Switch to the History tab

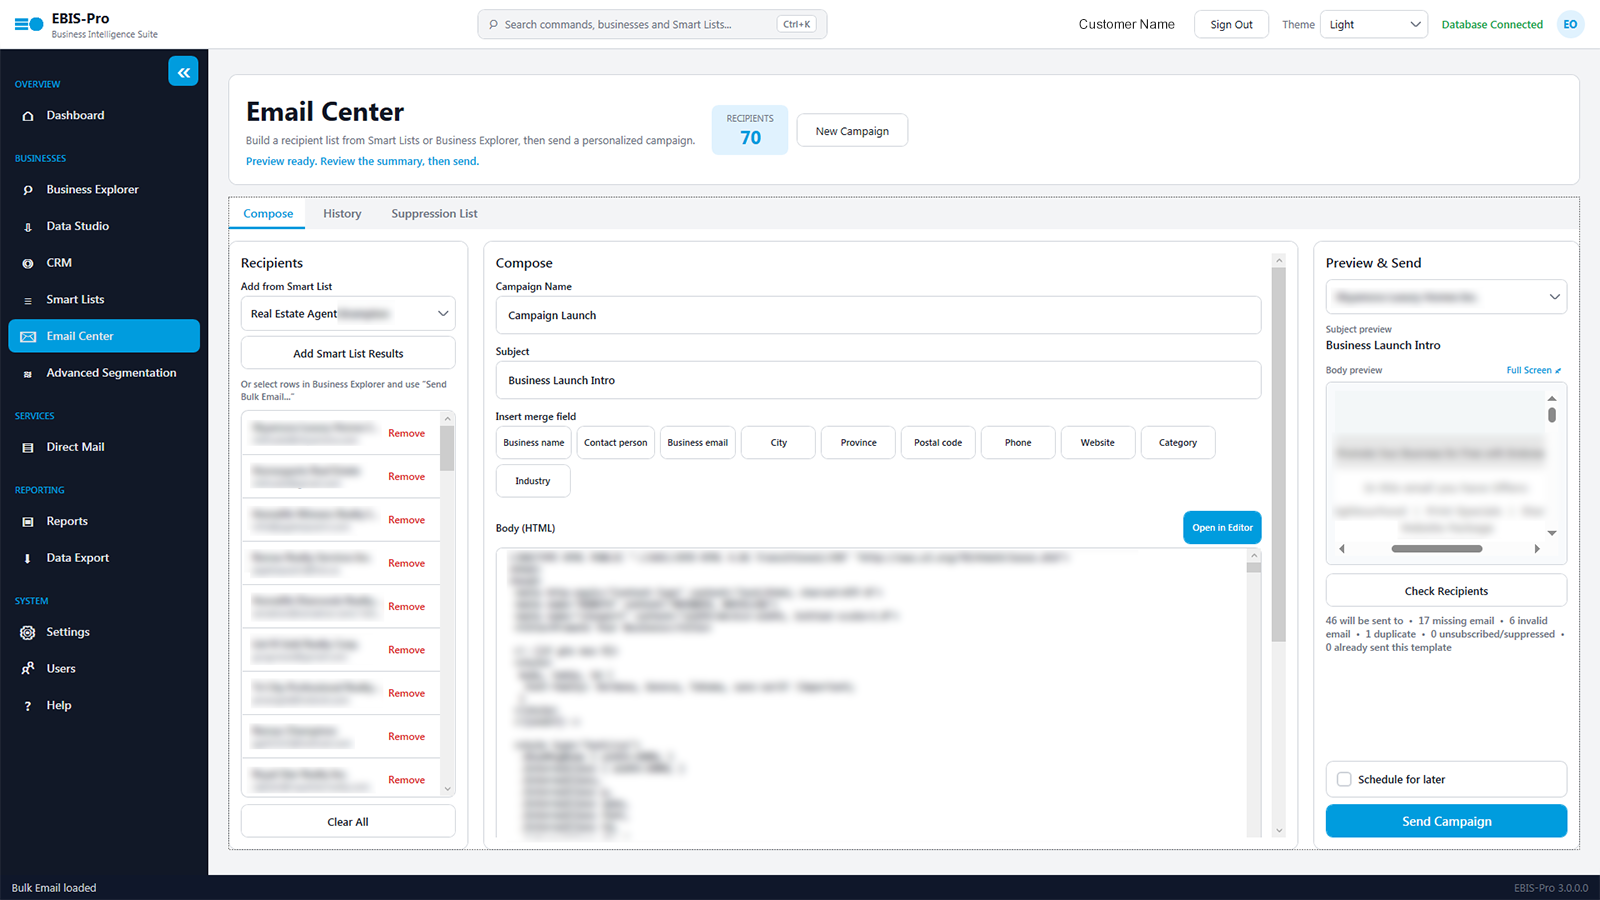[x=342, y=214]
